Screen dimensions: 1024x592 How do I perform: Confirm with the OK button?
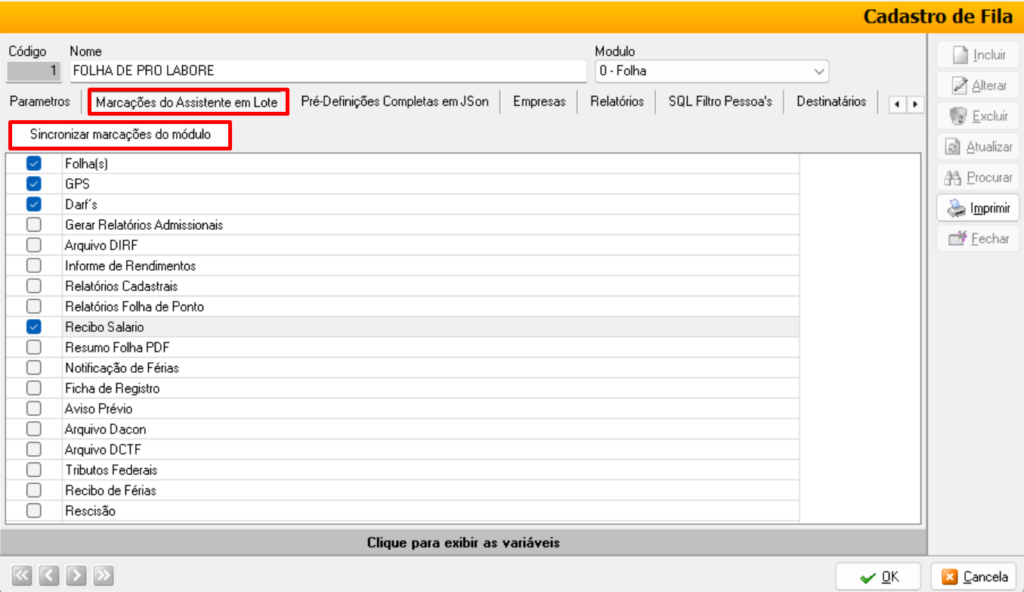pyautogui.click(x=879, y=576)
